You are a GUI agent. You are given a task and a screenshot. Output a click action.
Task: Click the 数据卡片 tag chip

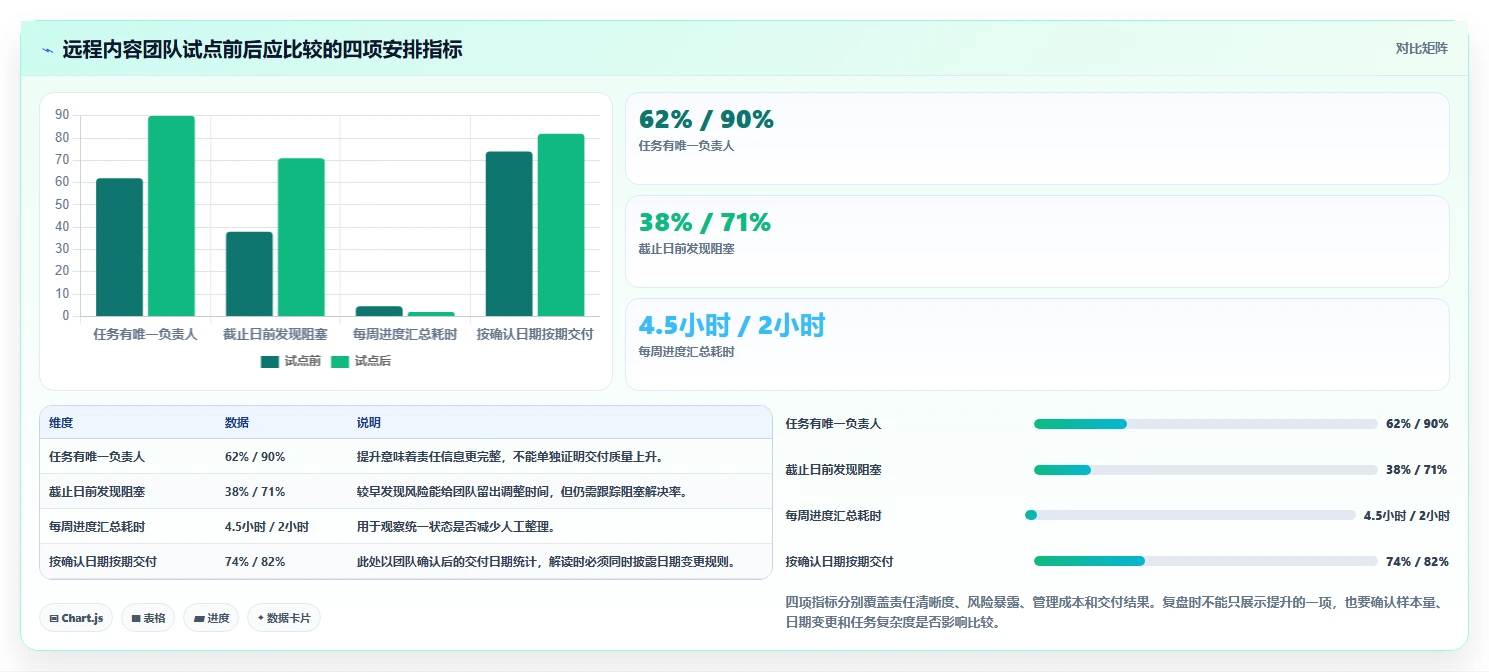click(x=284, y=618)
